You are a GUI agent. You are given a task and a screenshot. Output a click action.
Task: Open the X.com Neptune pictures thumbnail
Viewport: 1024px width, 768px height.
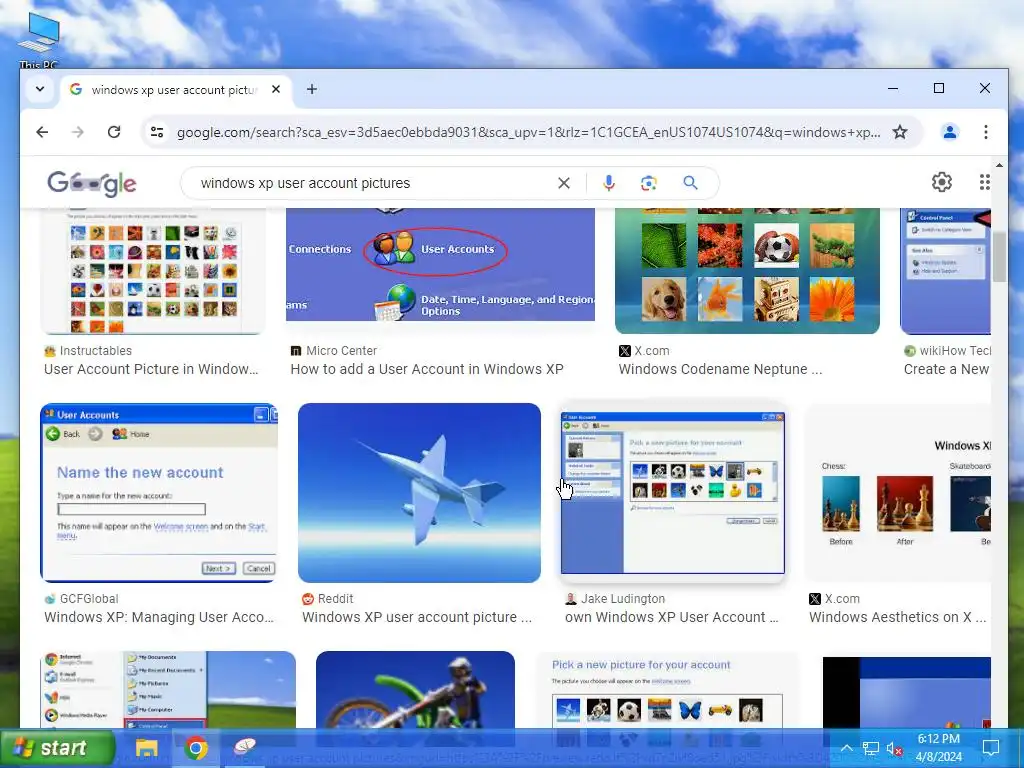[x=747, y=271]
